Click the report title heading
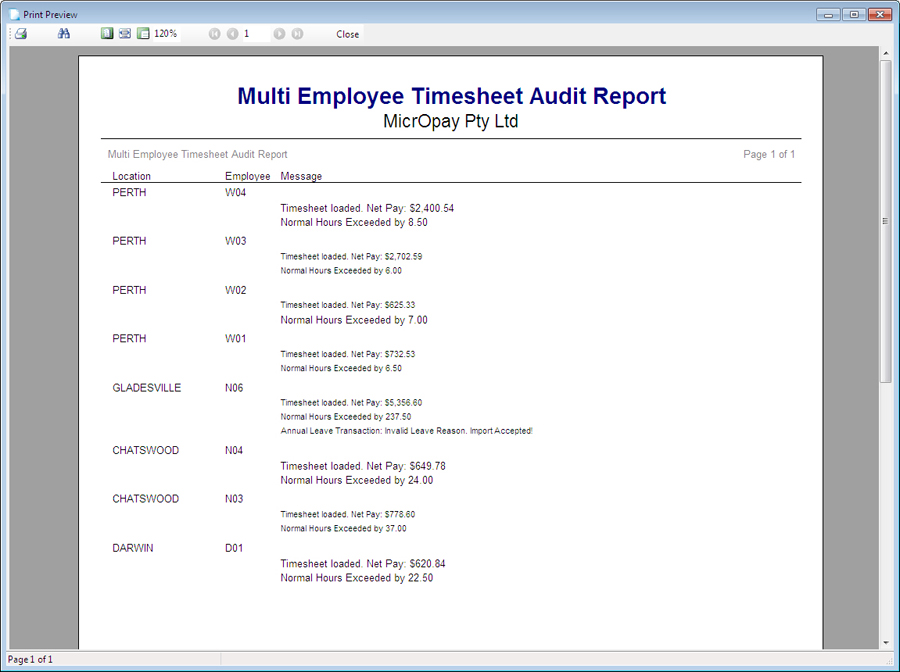Image resolution: width=900 pixels, height=672 pixels. point(451,96)
